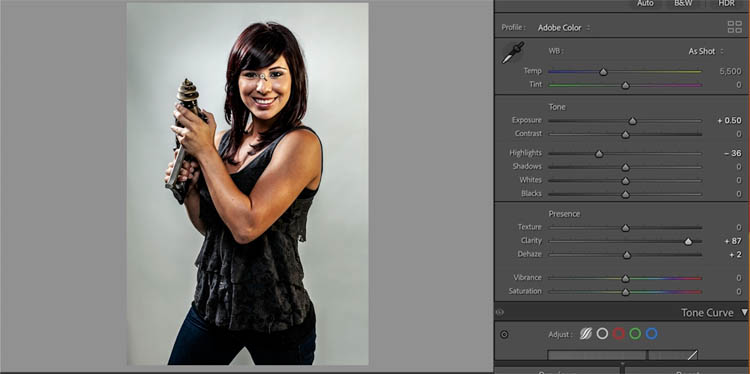
Task: Click the portrait photo in preview
Action: click(x=248, y=184)
